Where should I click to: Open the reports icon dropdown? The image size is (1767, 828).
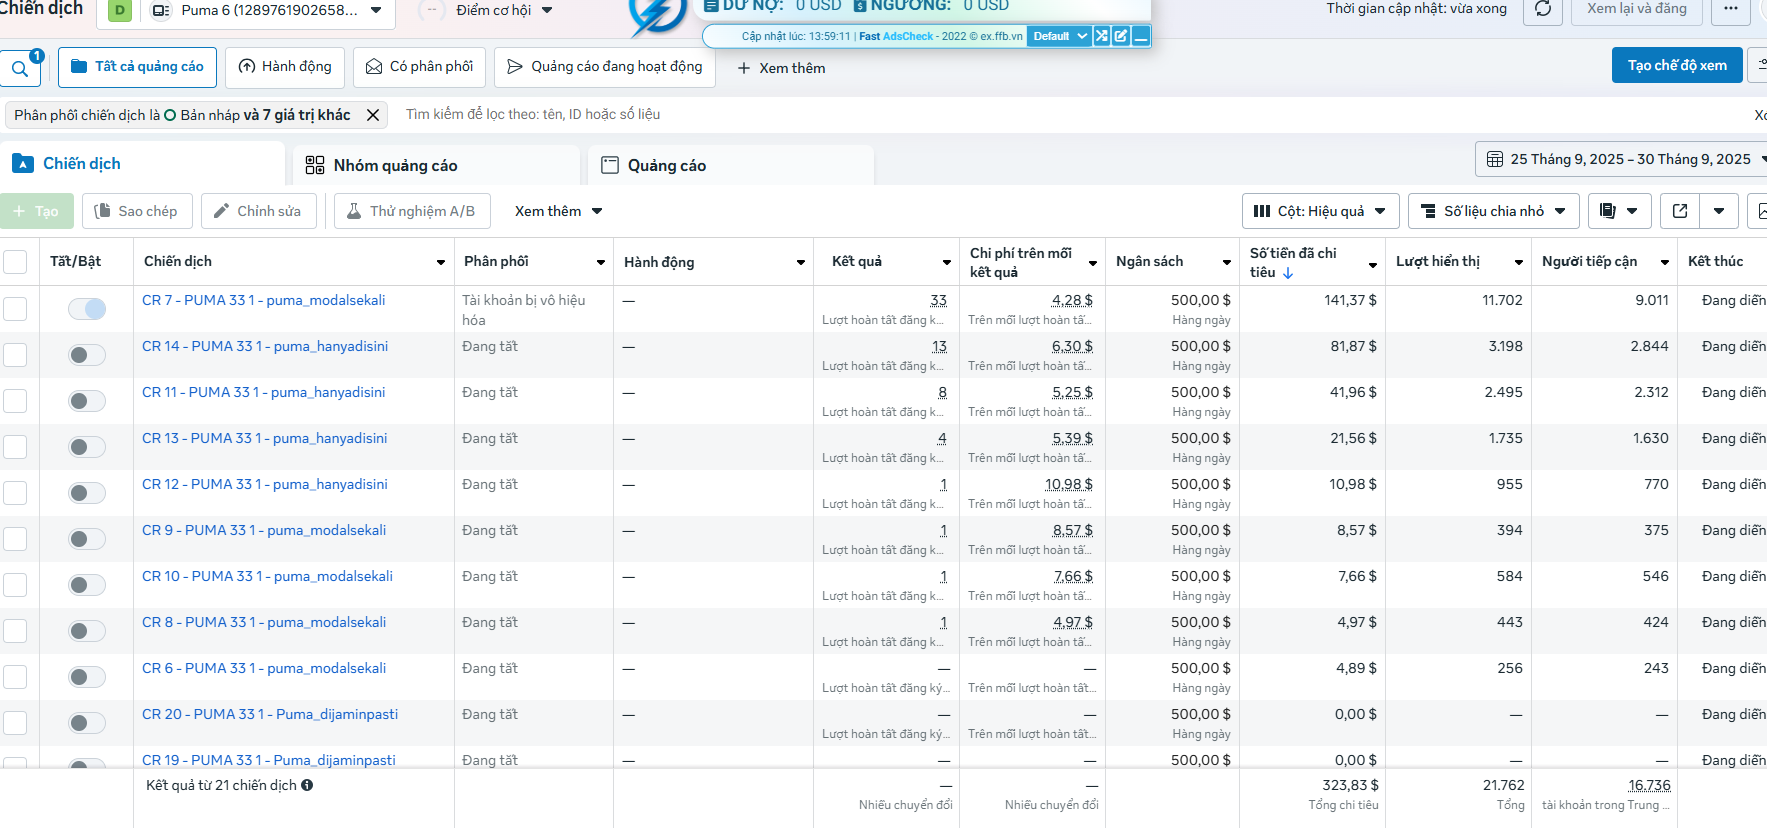pyautogui.click(x=1619, y=211)
